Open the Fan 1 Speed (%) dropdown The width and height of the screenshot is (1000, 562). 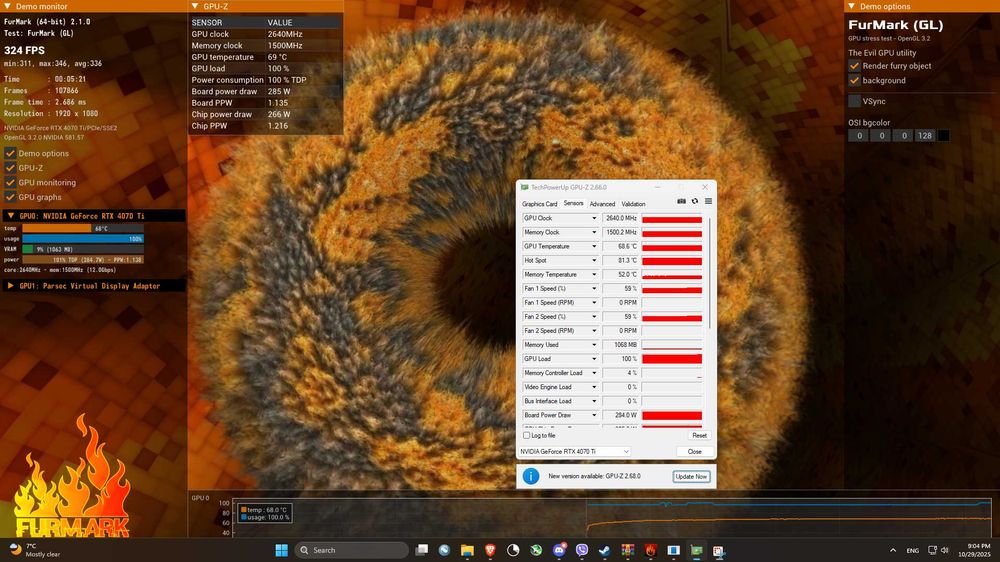594,288
